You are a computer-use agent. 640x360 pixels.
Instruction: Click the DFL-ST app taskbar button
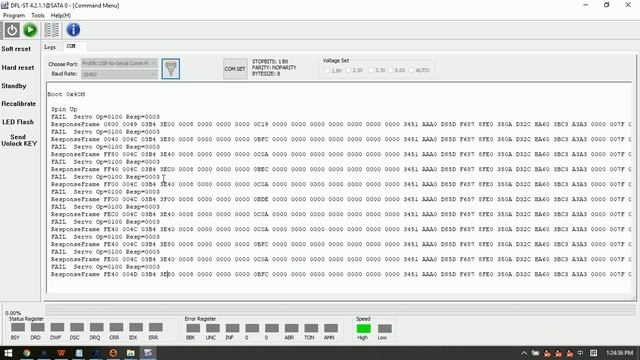pos(148,353)
